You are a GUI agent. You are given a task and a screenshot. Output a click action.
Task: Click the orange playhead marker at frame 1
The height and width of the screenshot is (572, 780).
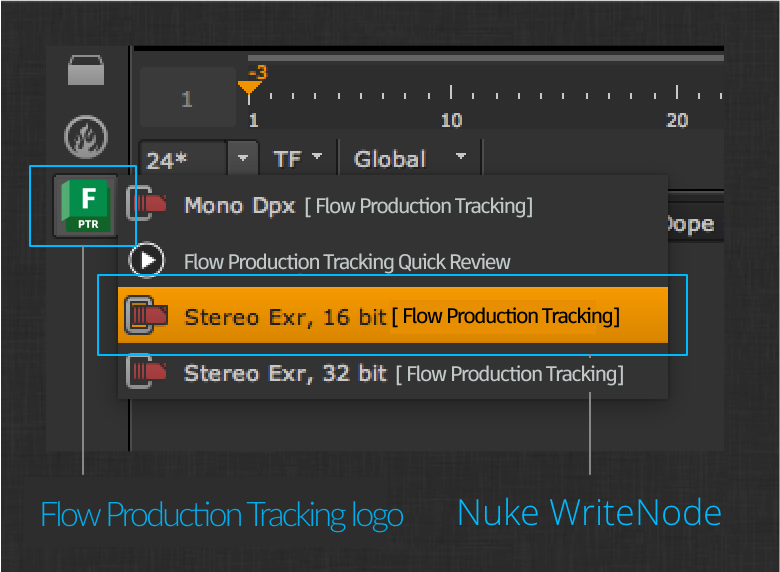pos(249,88)
